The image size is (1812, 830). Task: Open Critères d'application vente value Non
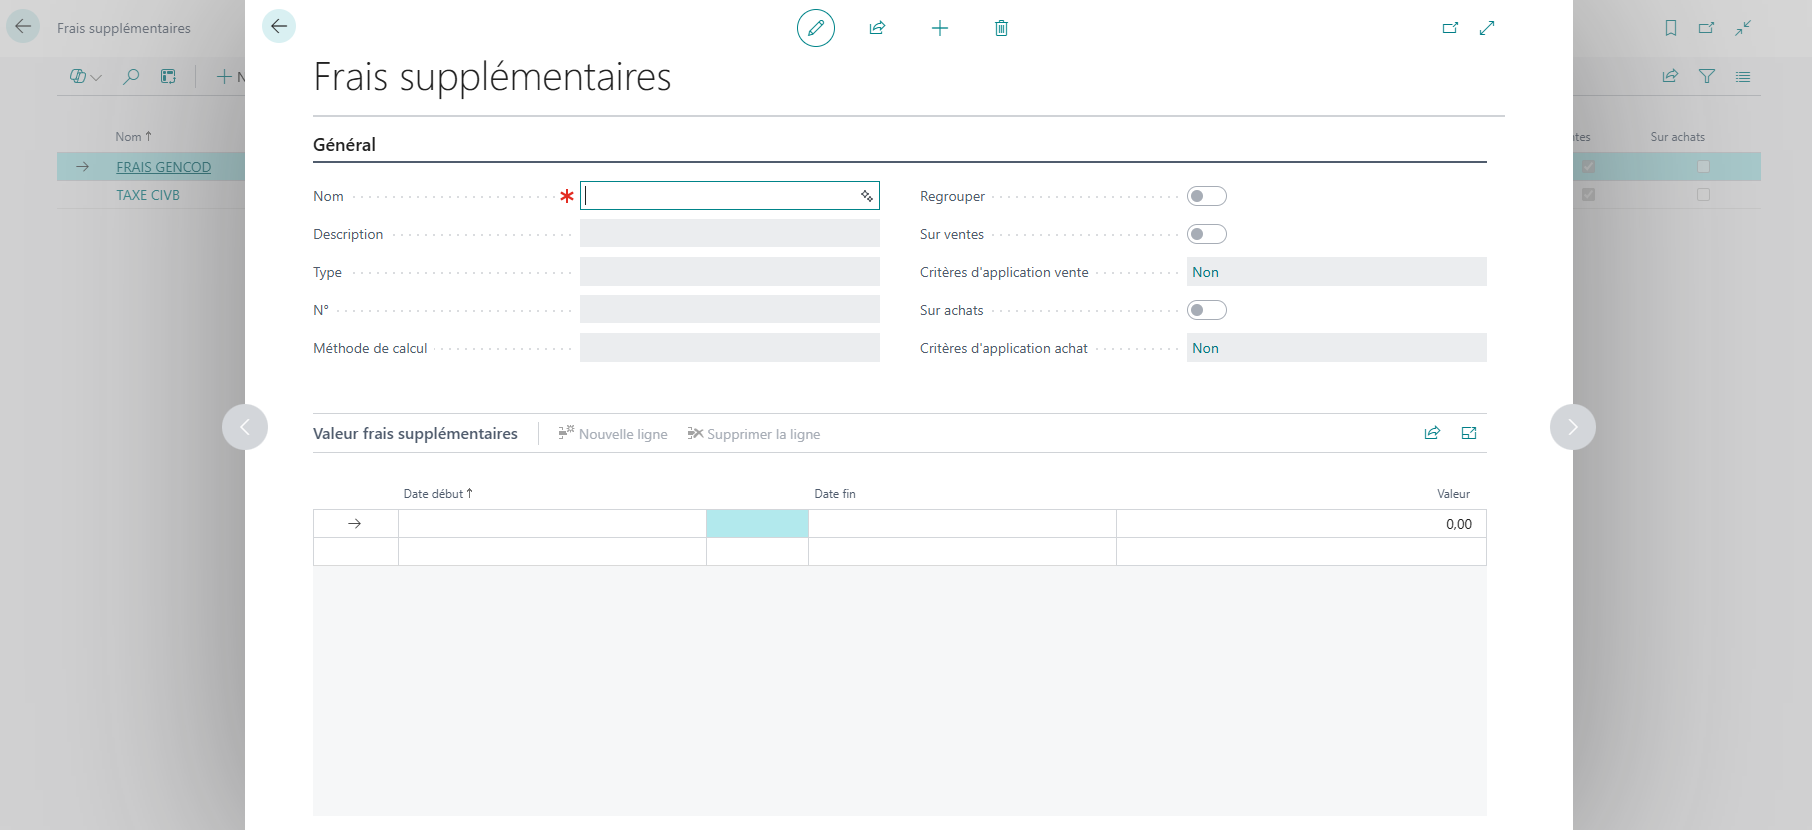[x=1205, y=272]
